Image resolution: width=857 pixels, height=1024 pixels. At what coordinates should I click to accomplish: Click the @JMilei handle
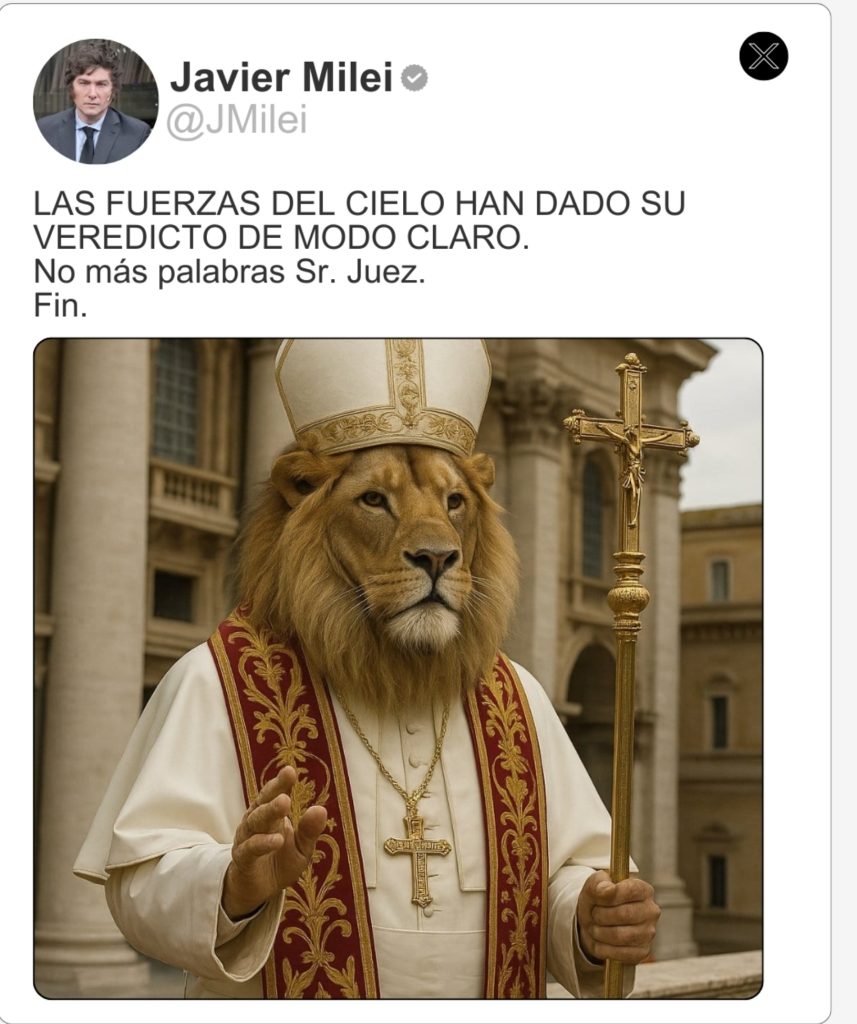coord(236,121)
